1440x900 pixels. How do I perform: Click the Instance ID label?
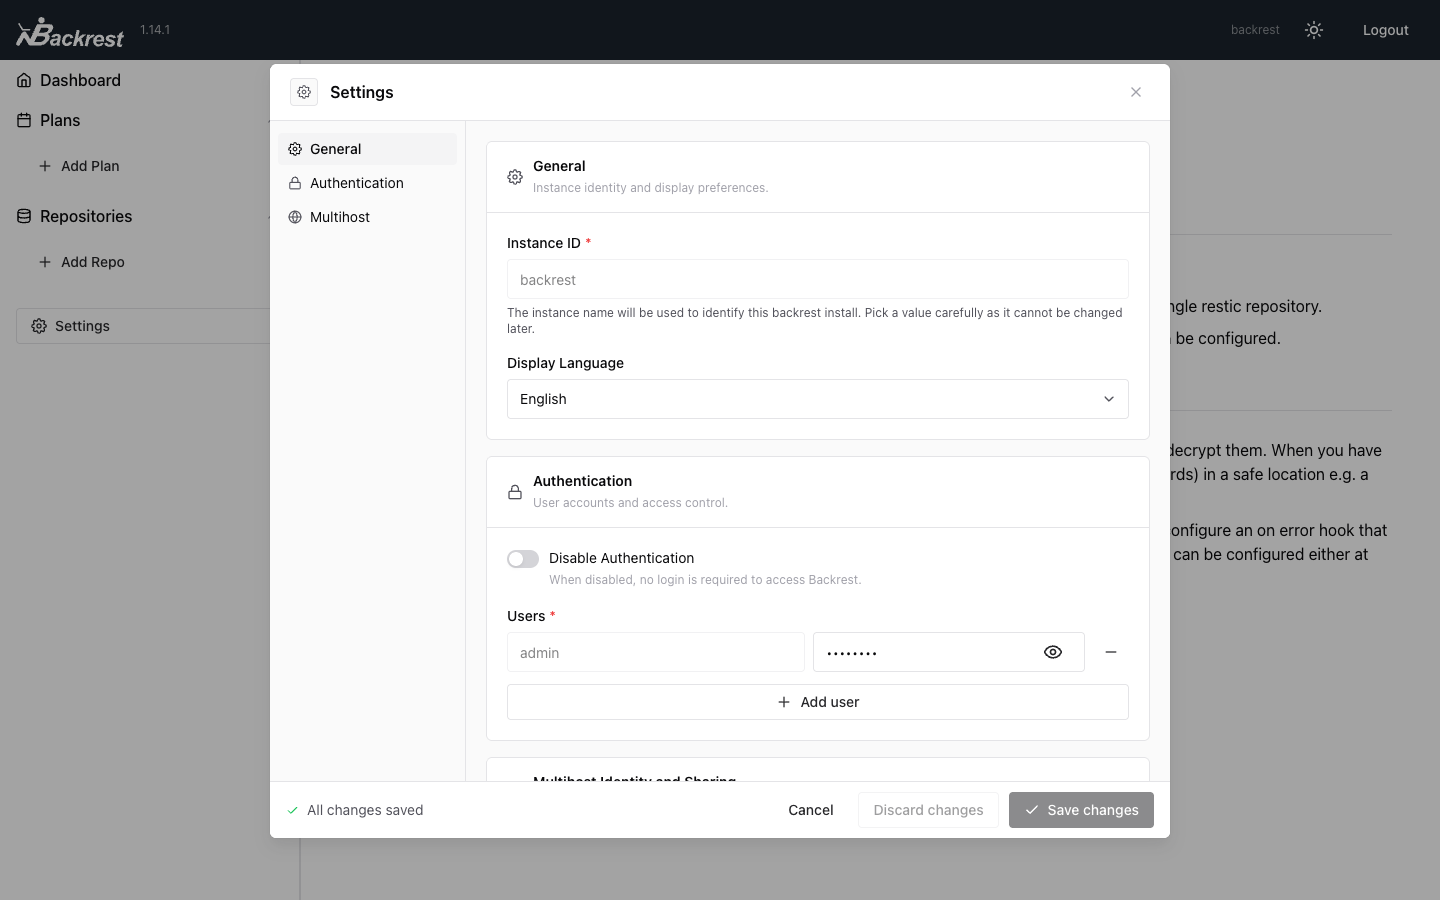[x=544, y=243]
